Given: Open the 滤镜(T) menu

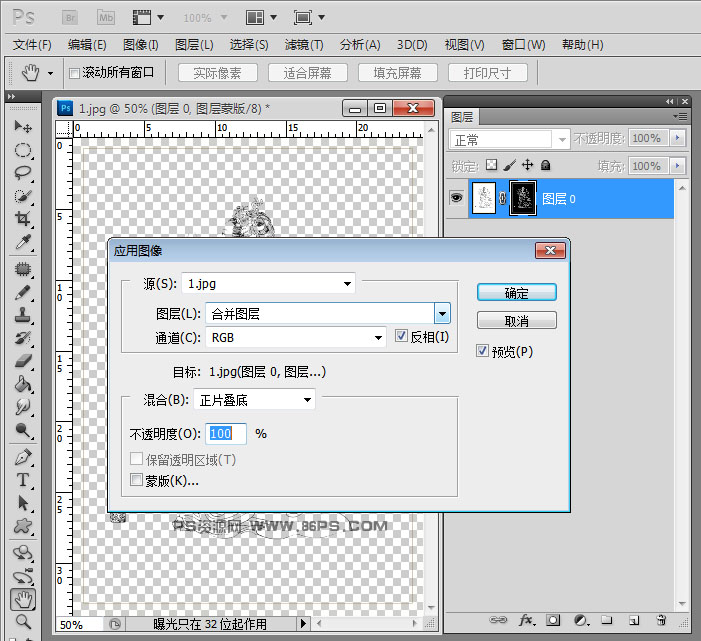Looking at the screenshot, I should (304, 45).
